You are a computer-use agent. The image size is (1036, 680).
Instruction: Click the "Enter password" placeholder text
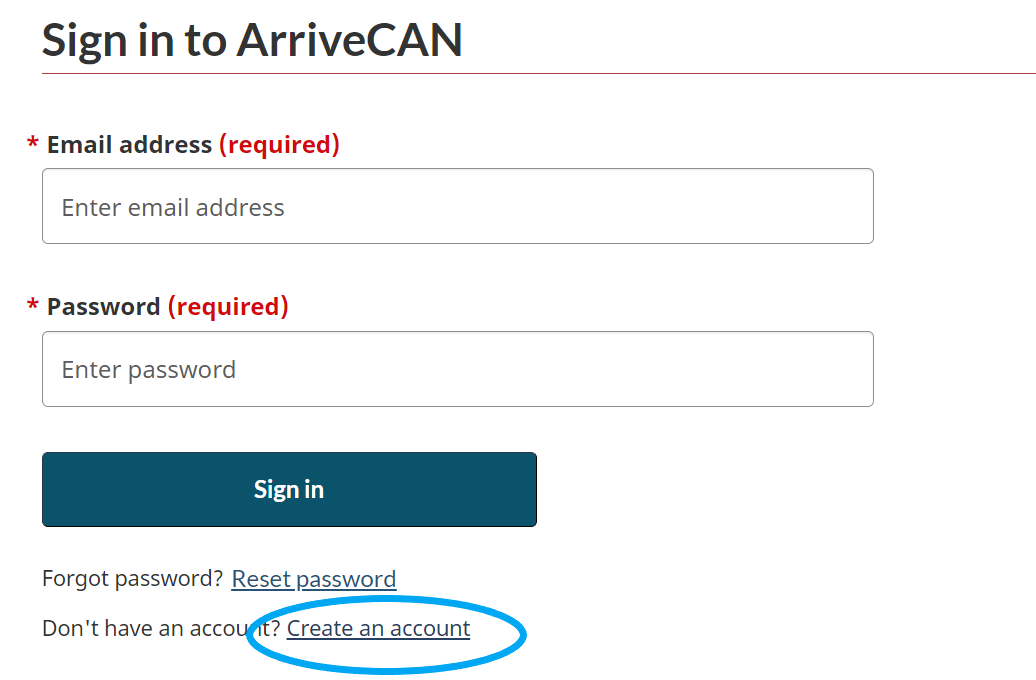[149, 370]
